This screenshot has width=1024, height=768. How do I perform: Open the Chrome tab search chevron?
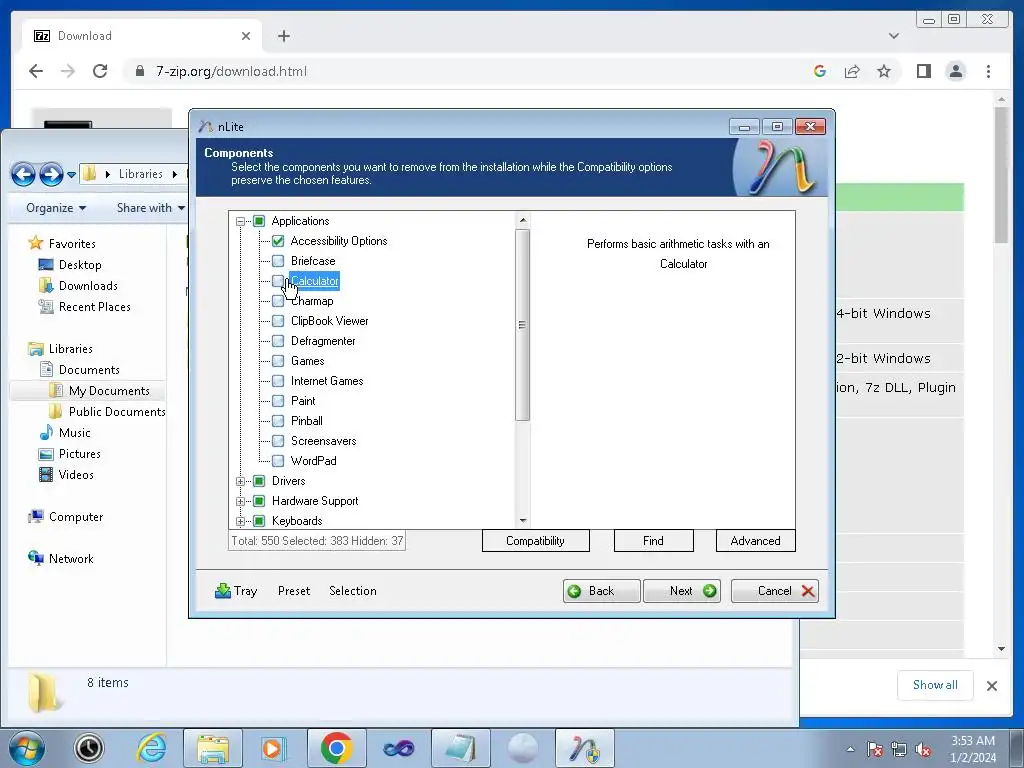(893, 36)
